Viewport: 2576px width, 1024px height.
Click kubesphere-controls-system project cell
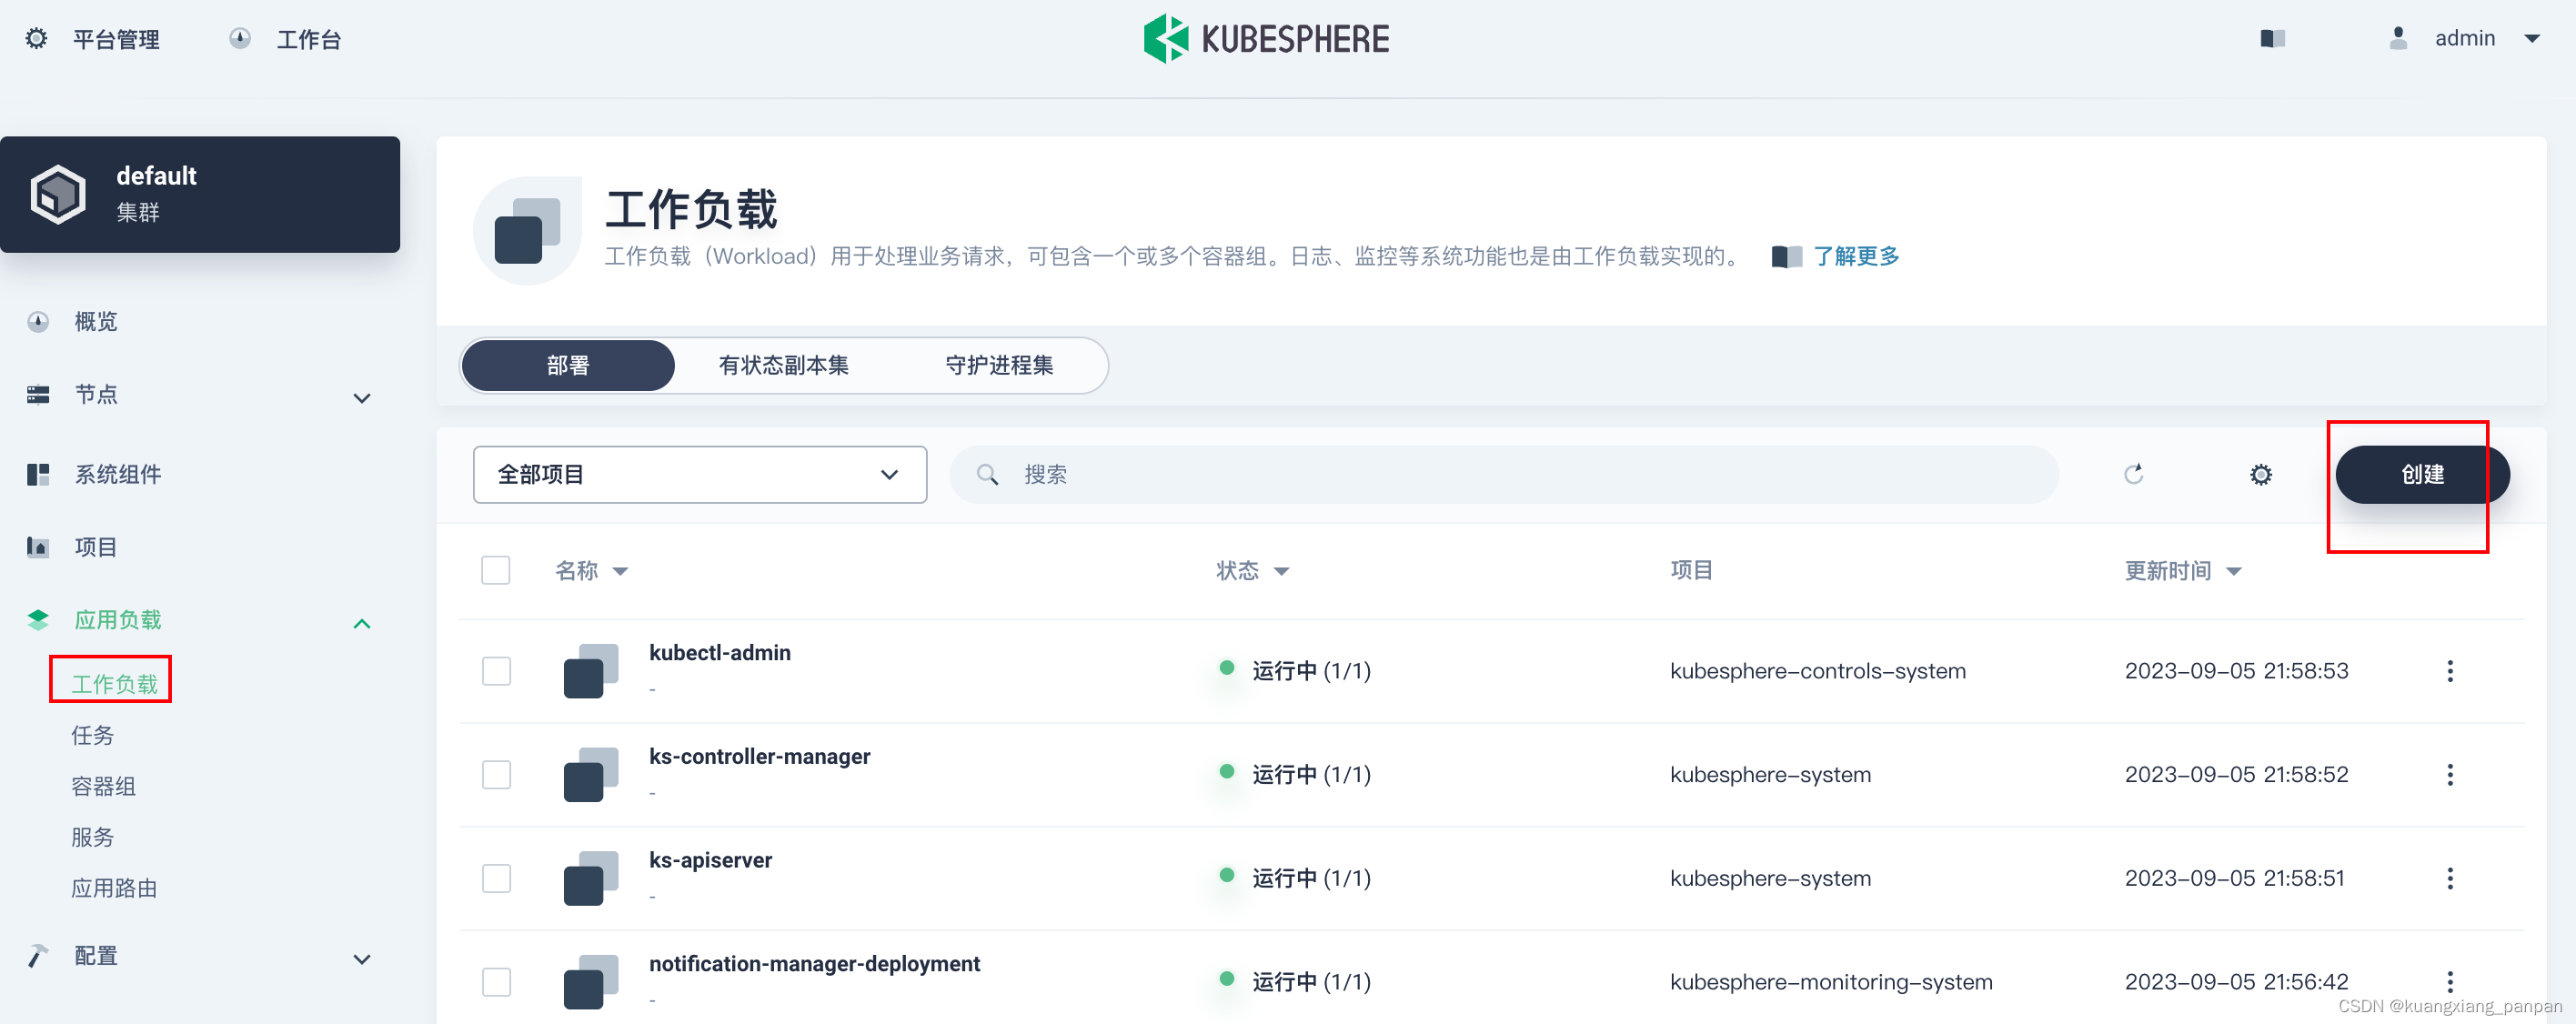1817,671
